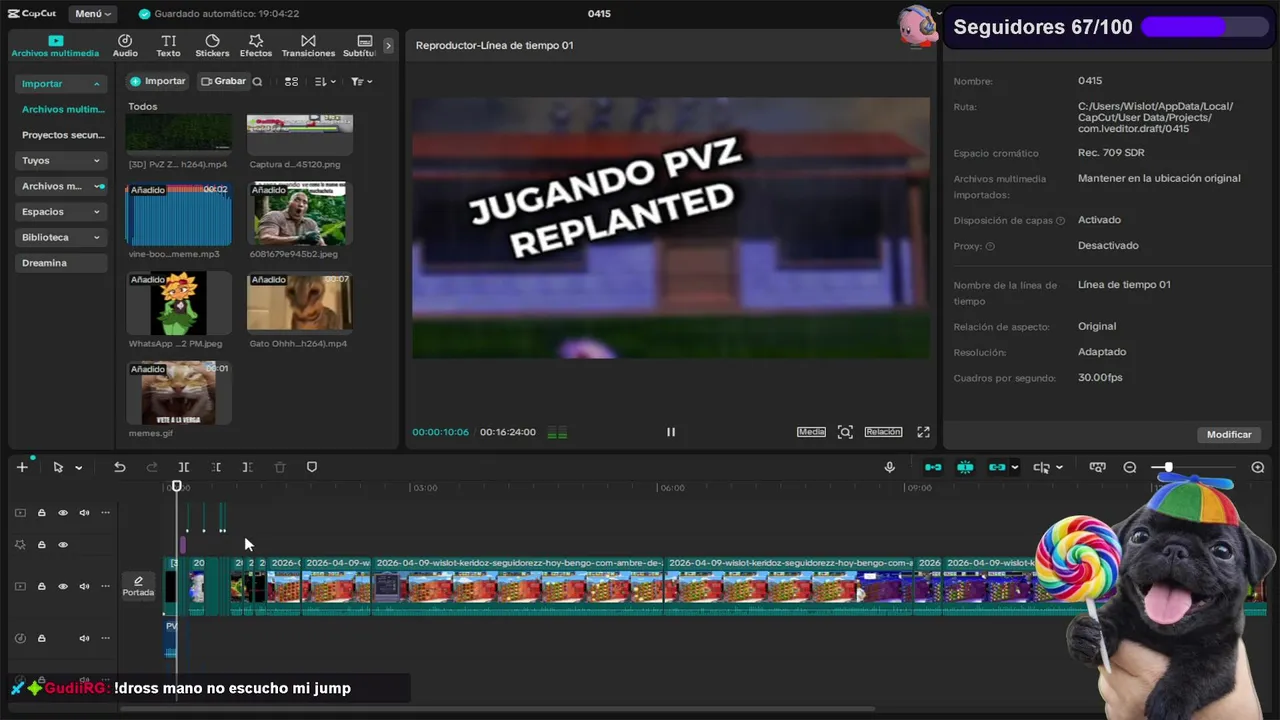1280x720 pixels.
Task: Mute the main video track
Action: point(84,586)
